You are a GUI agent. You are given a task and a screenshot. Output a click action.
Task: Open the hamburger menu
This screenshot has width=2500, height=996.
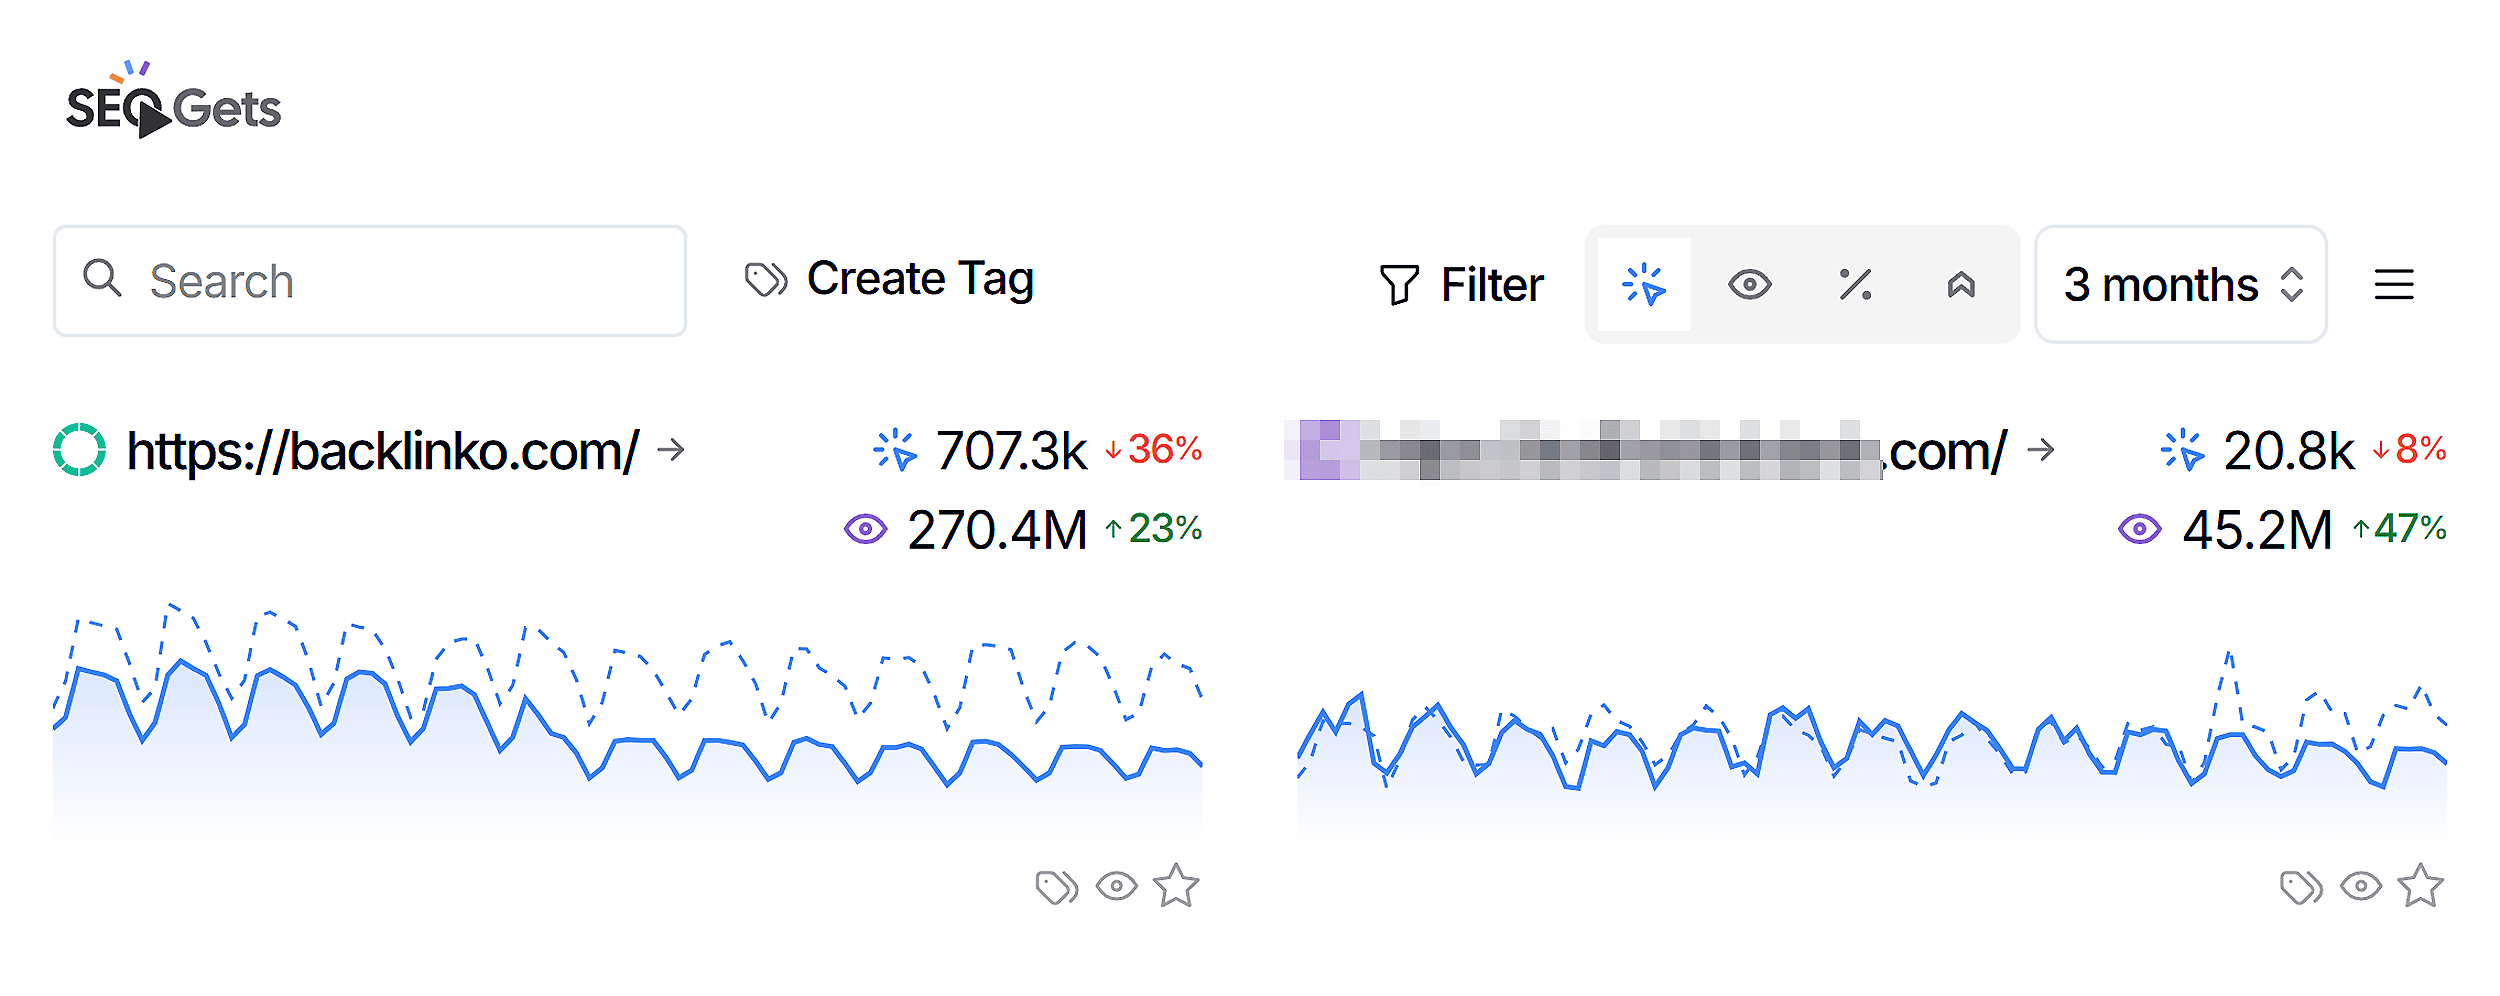point(2394,285)
